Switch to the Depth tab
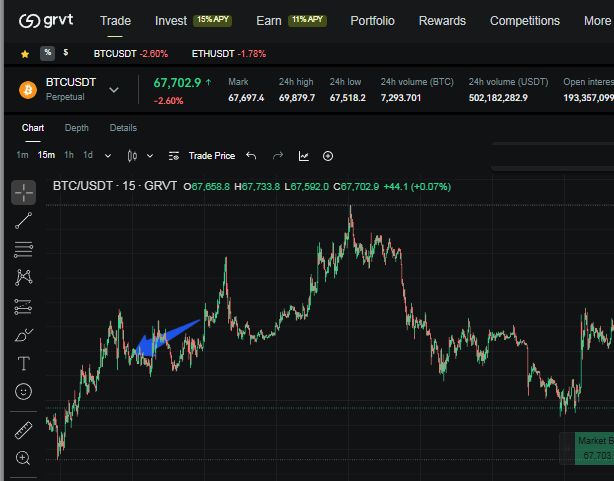 point(77,128)
